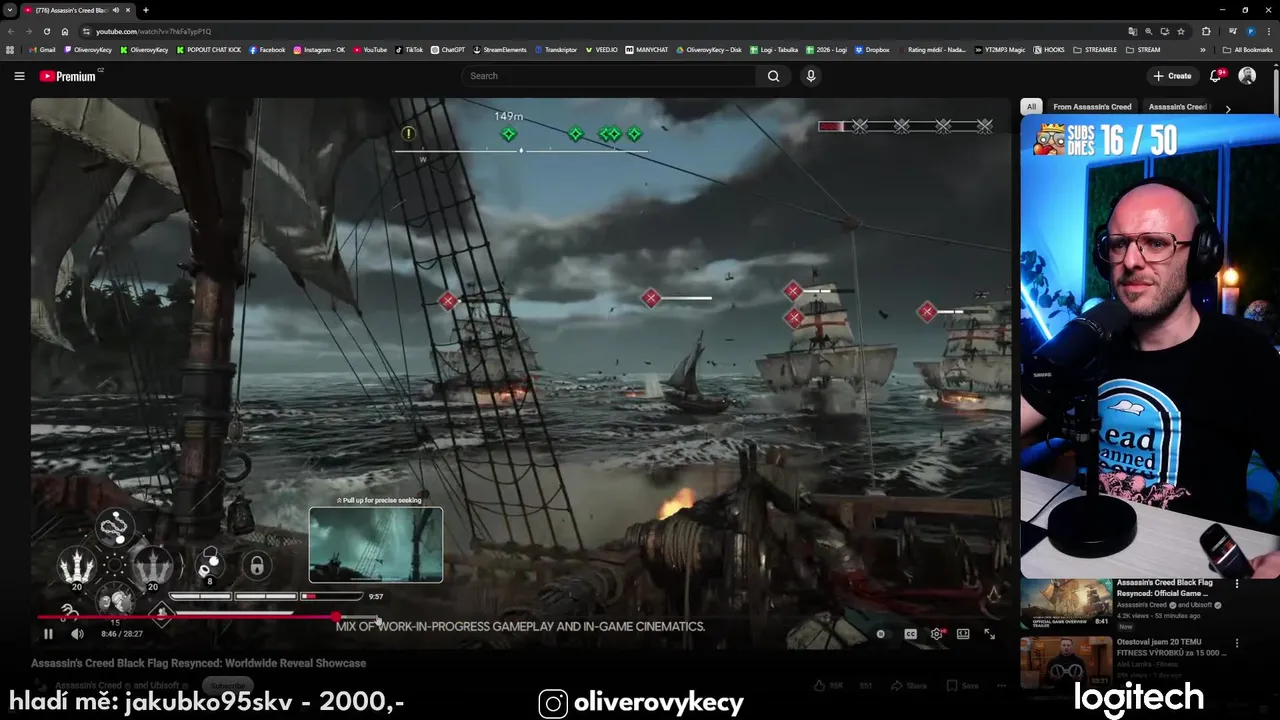Open the account avatar menu

[x=1247, y=76]
